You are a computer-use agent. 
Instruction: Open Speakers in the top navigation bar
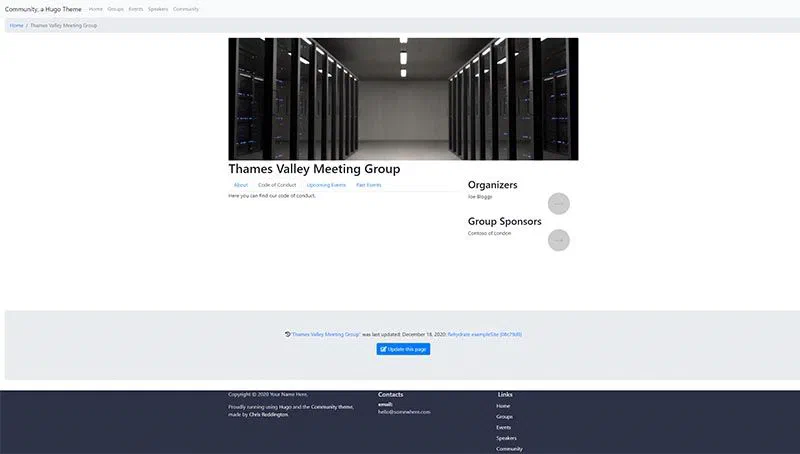(158, 9)
